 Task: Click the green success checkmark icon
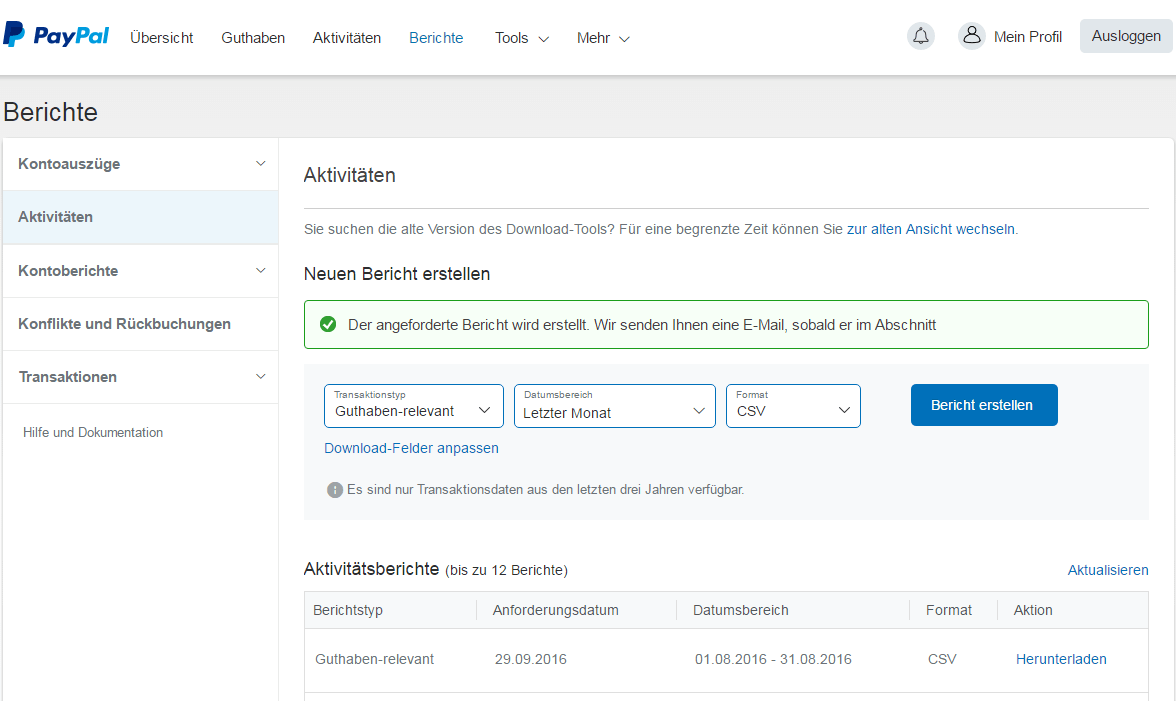point(328,325)
